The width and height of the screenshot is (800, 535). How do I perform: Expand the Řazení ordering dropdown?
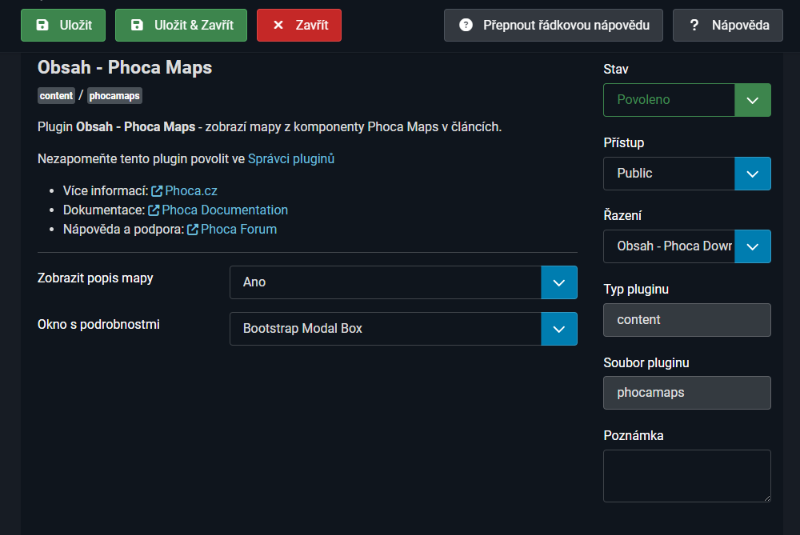[687, 246]
